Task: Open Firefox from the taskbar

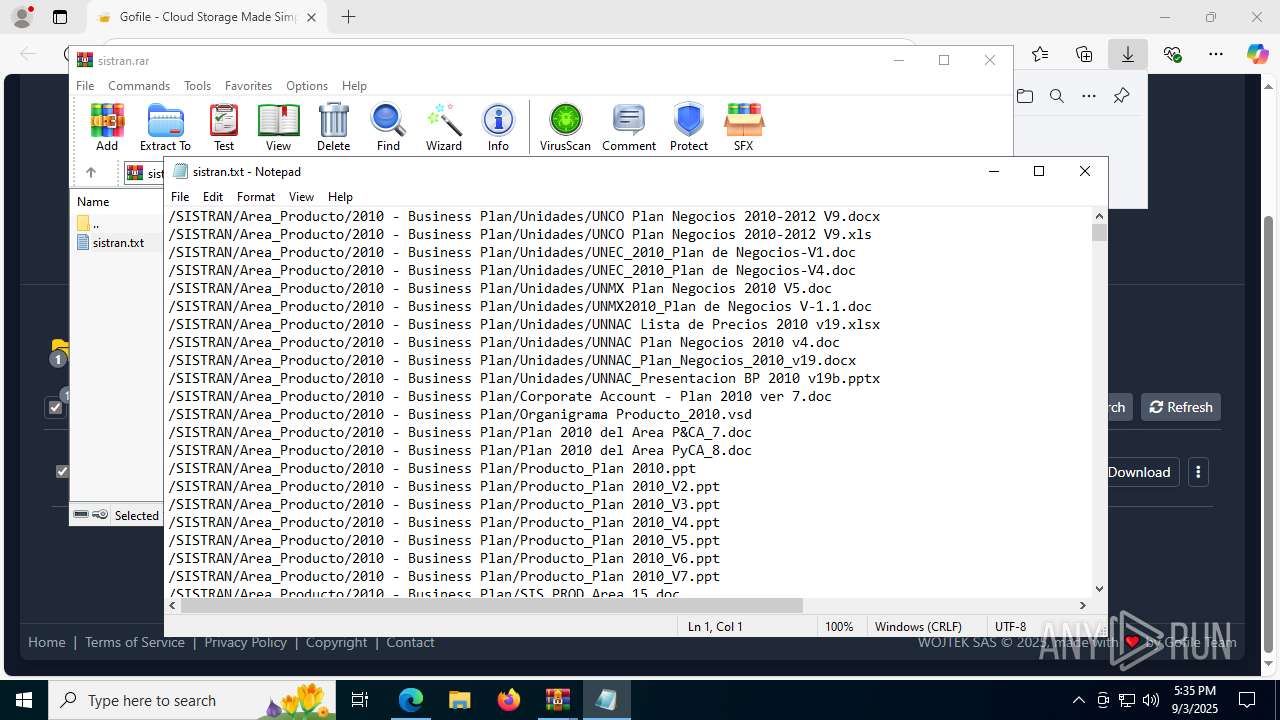Action: [x=509, y=700]
